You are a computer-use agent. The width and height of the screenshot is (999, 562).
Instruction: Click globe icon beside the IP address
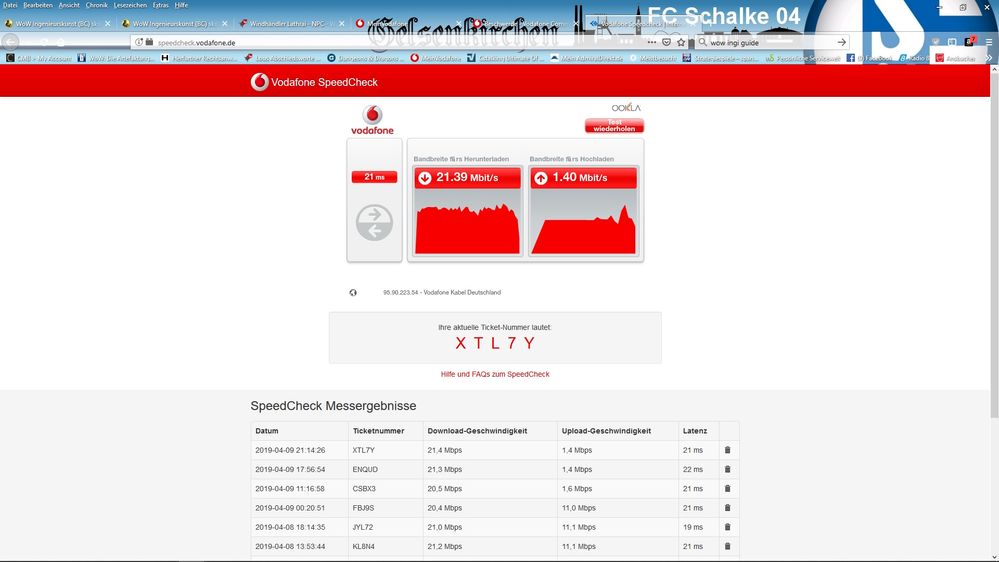click(353, 292)
